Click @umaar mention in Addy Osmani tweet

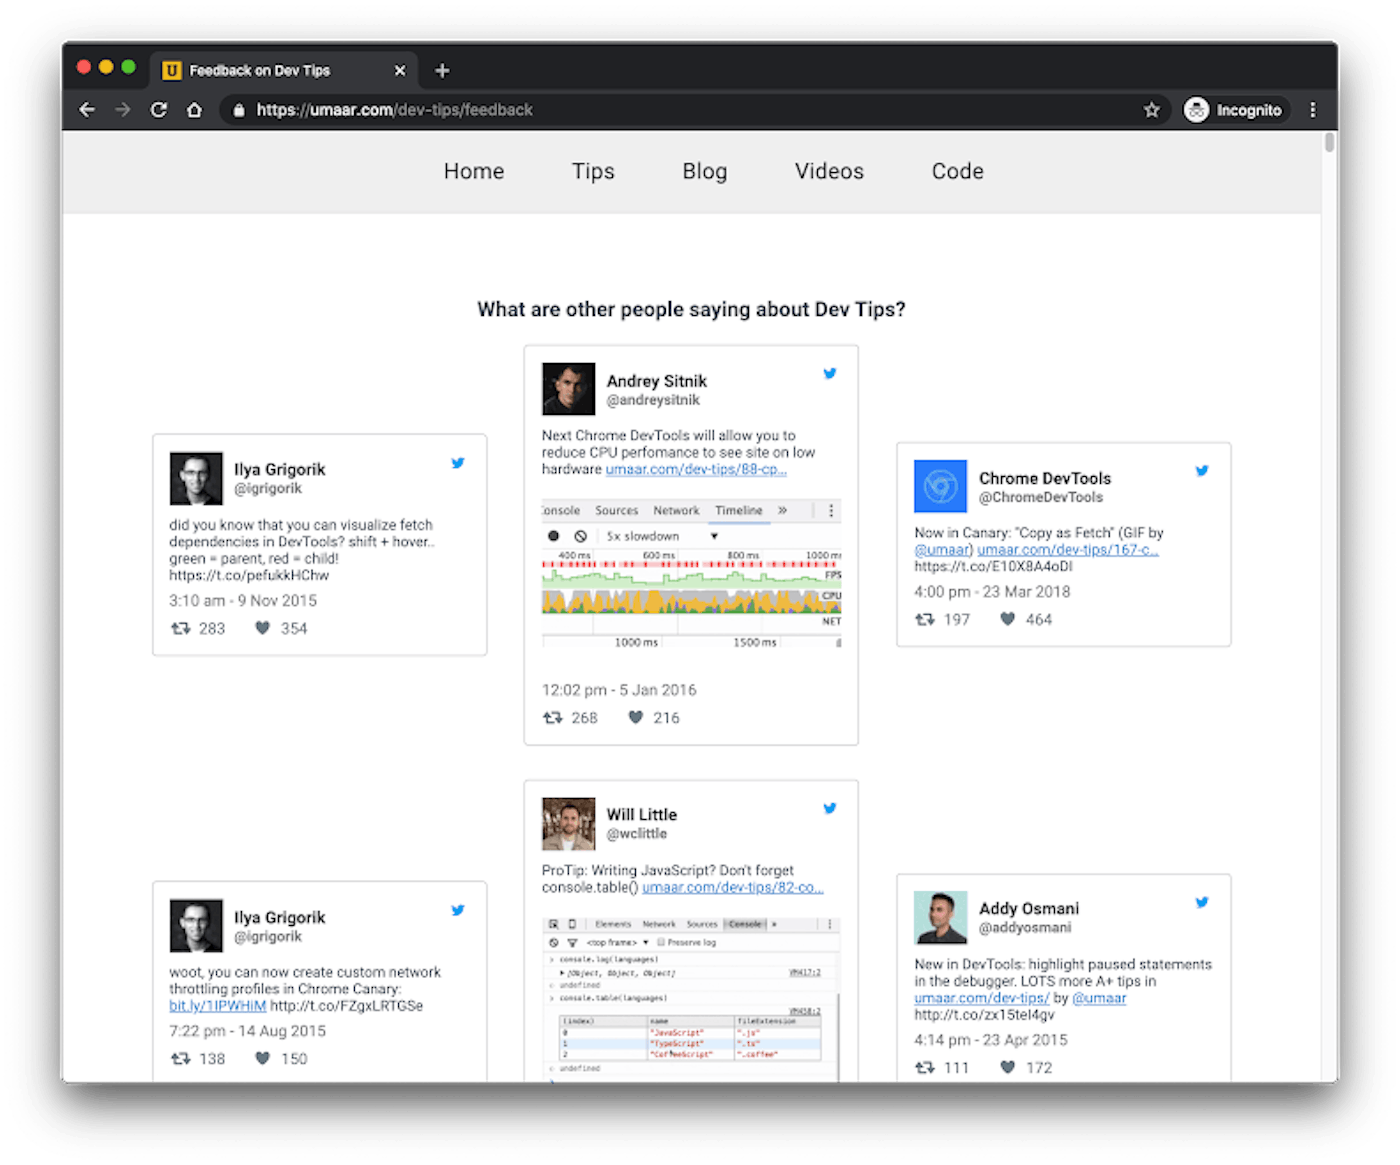point(1099,997)
